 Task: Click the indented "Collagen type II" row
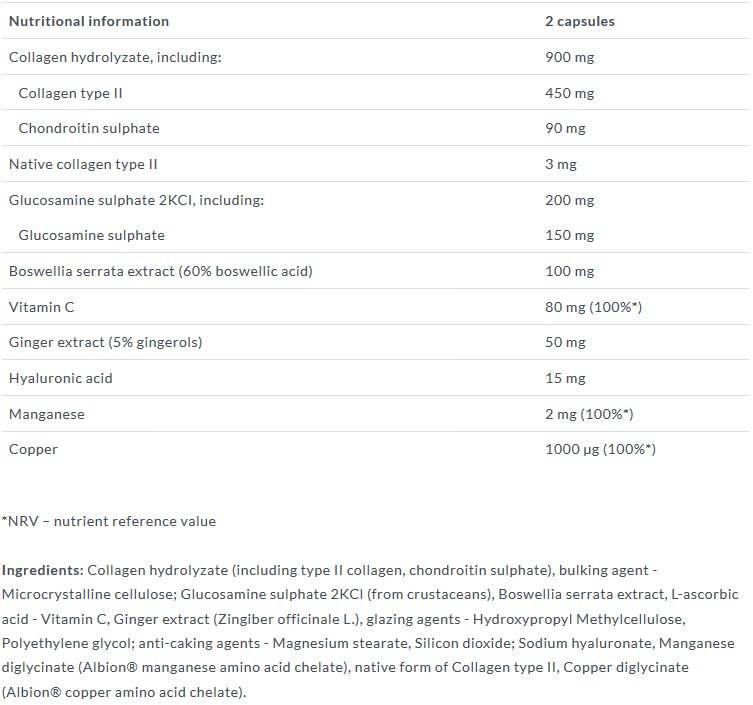click(x=71, y=93)
